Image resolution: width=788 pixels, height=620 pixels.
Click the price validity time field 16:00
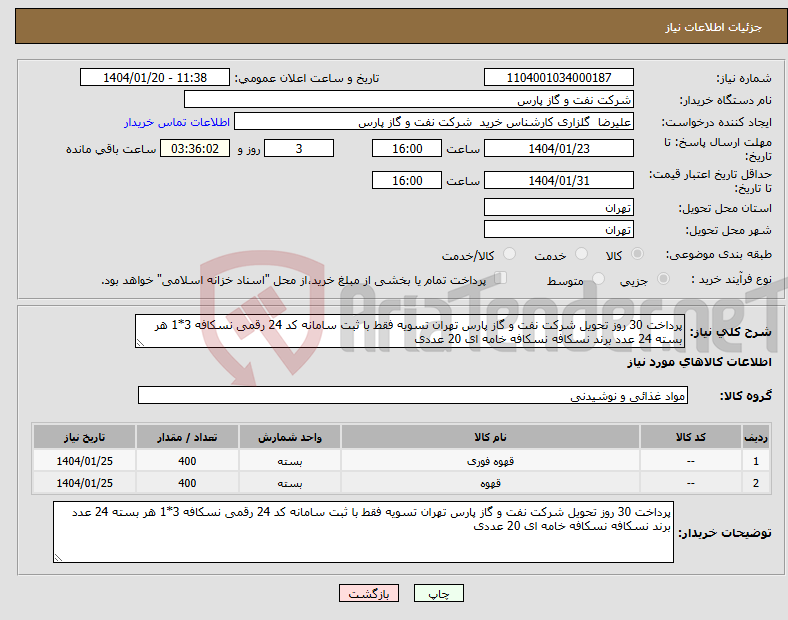407,180
